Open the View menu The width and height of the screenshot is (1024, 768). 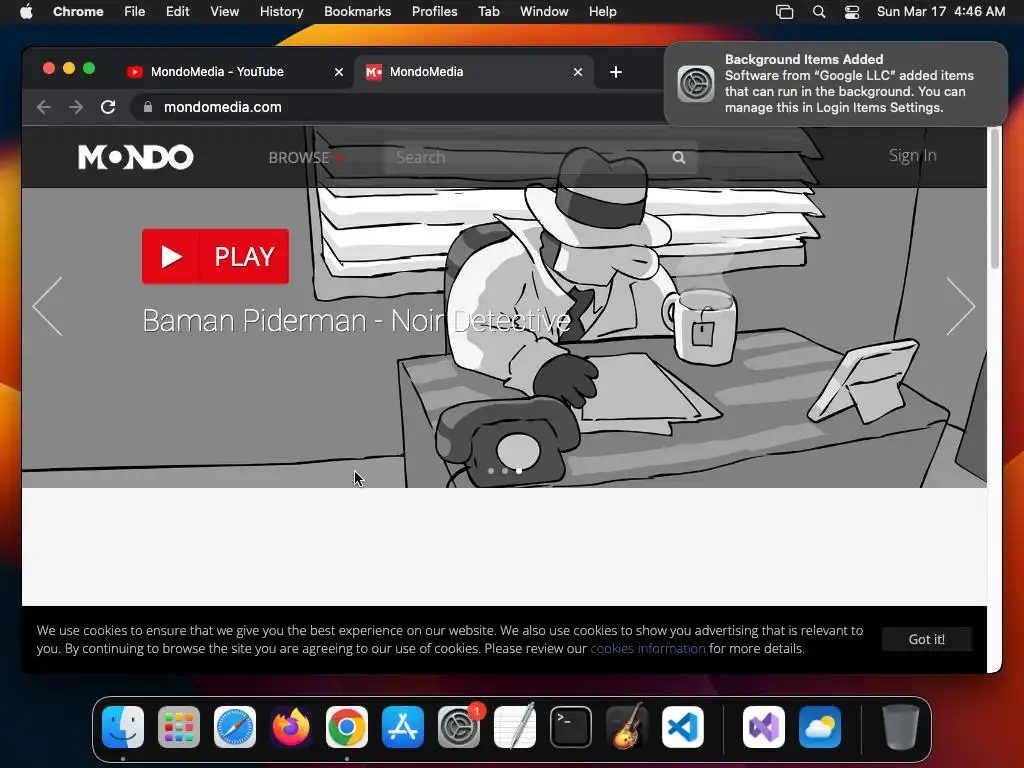point(225,12)
